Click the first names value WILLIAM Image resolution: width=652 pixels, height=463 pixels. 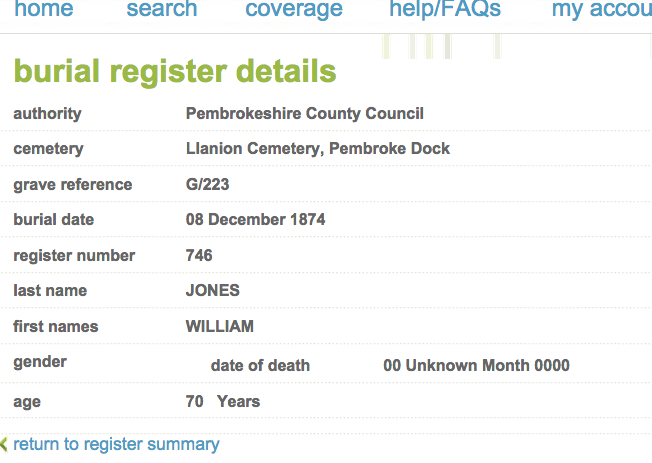[220, 327]
